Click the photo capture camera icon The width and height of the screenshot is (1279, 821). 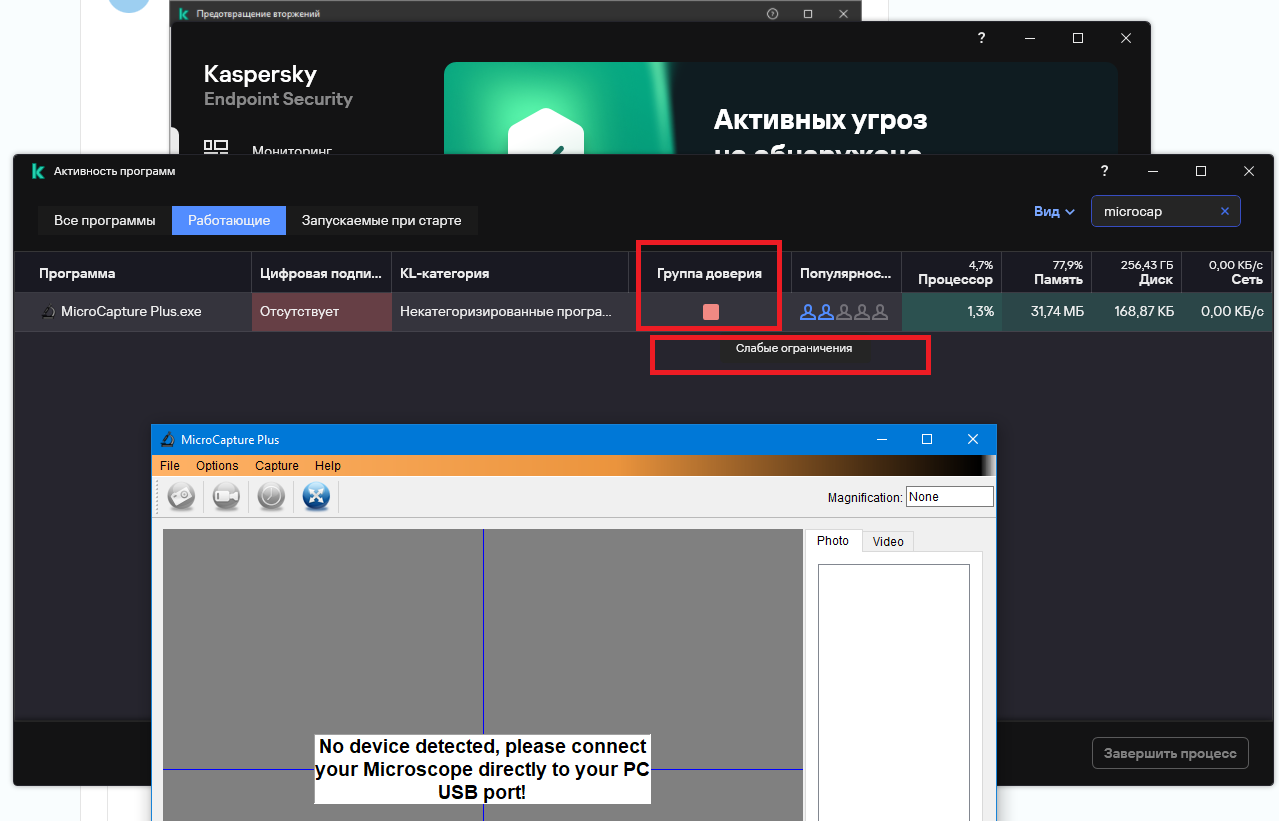point(181,497)
